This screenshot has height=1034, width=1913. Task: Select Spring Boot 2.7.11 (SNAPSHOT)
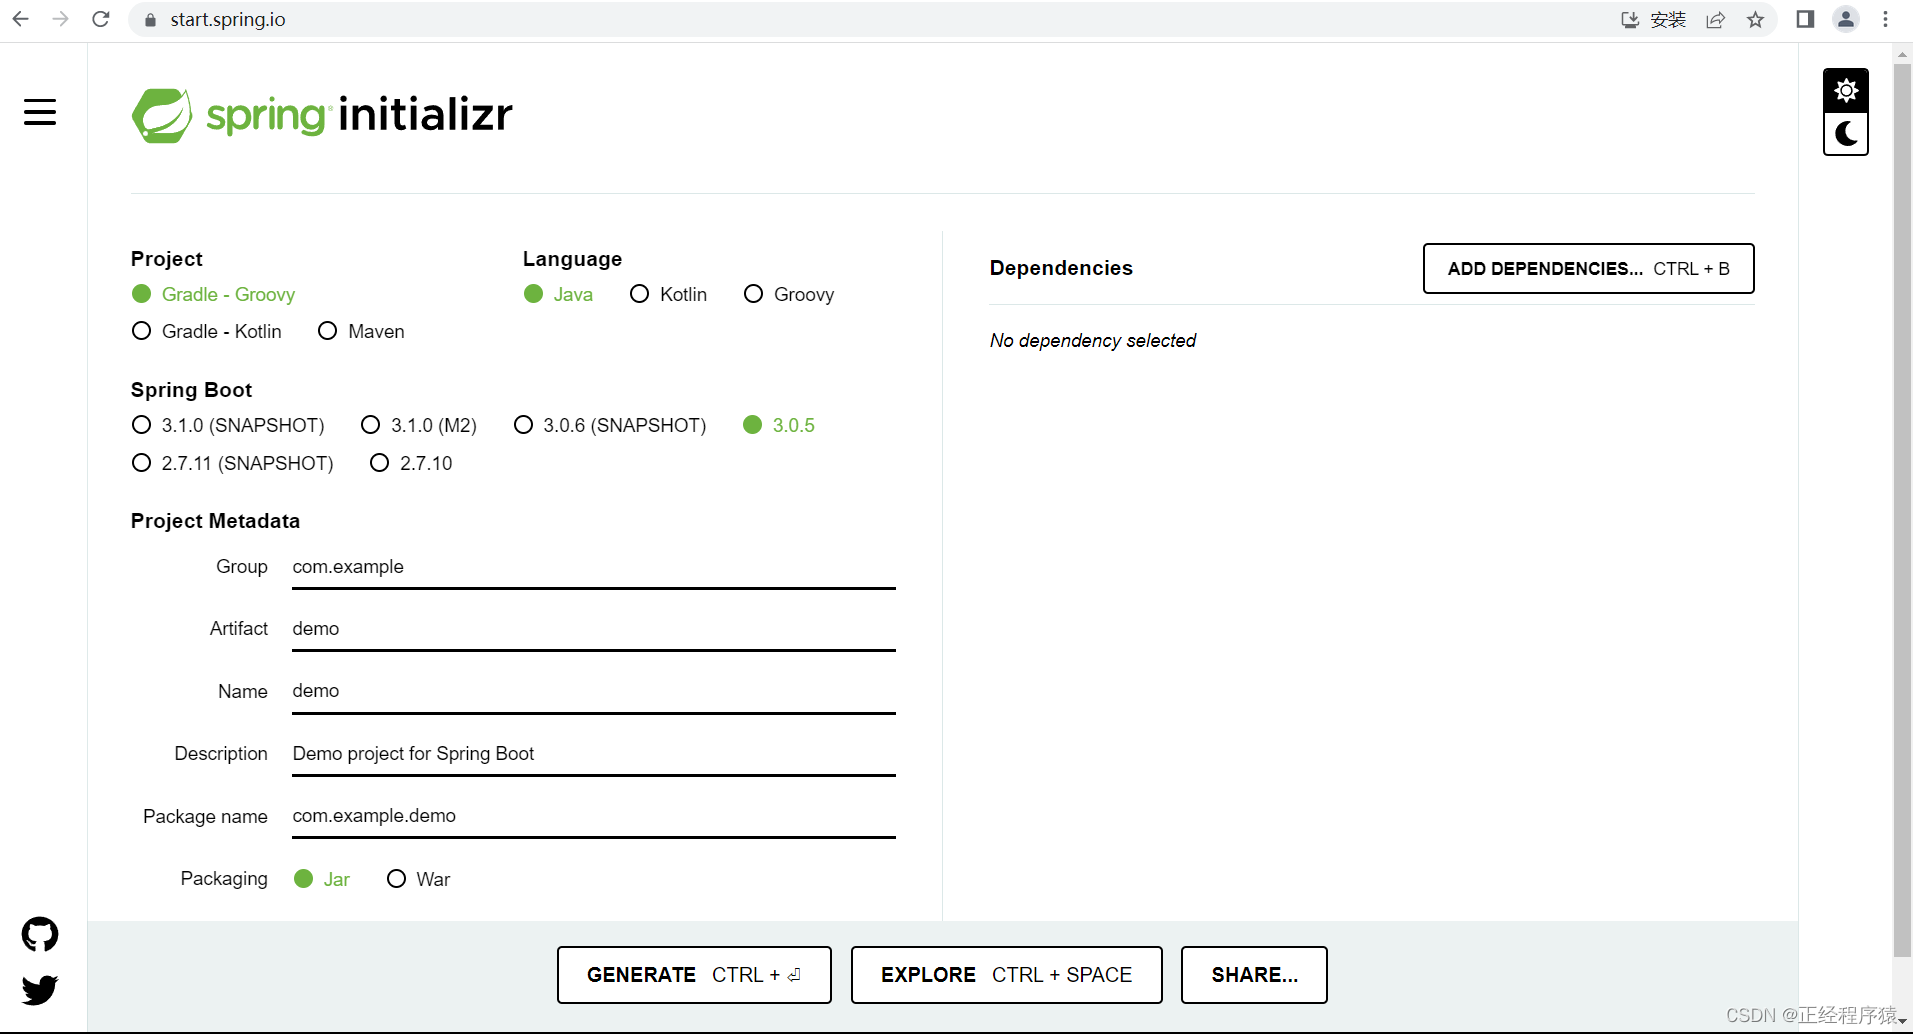[x=233, y=463]
